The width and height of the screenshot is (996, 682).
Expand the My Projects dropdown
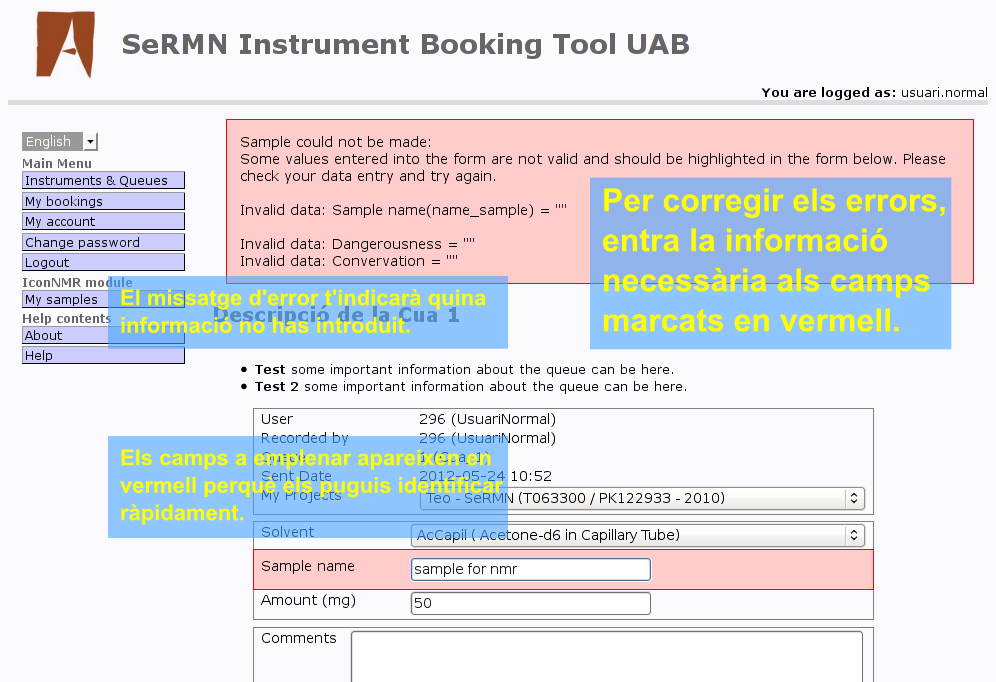642,498
